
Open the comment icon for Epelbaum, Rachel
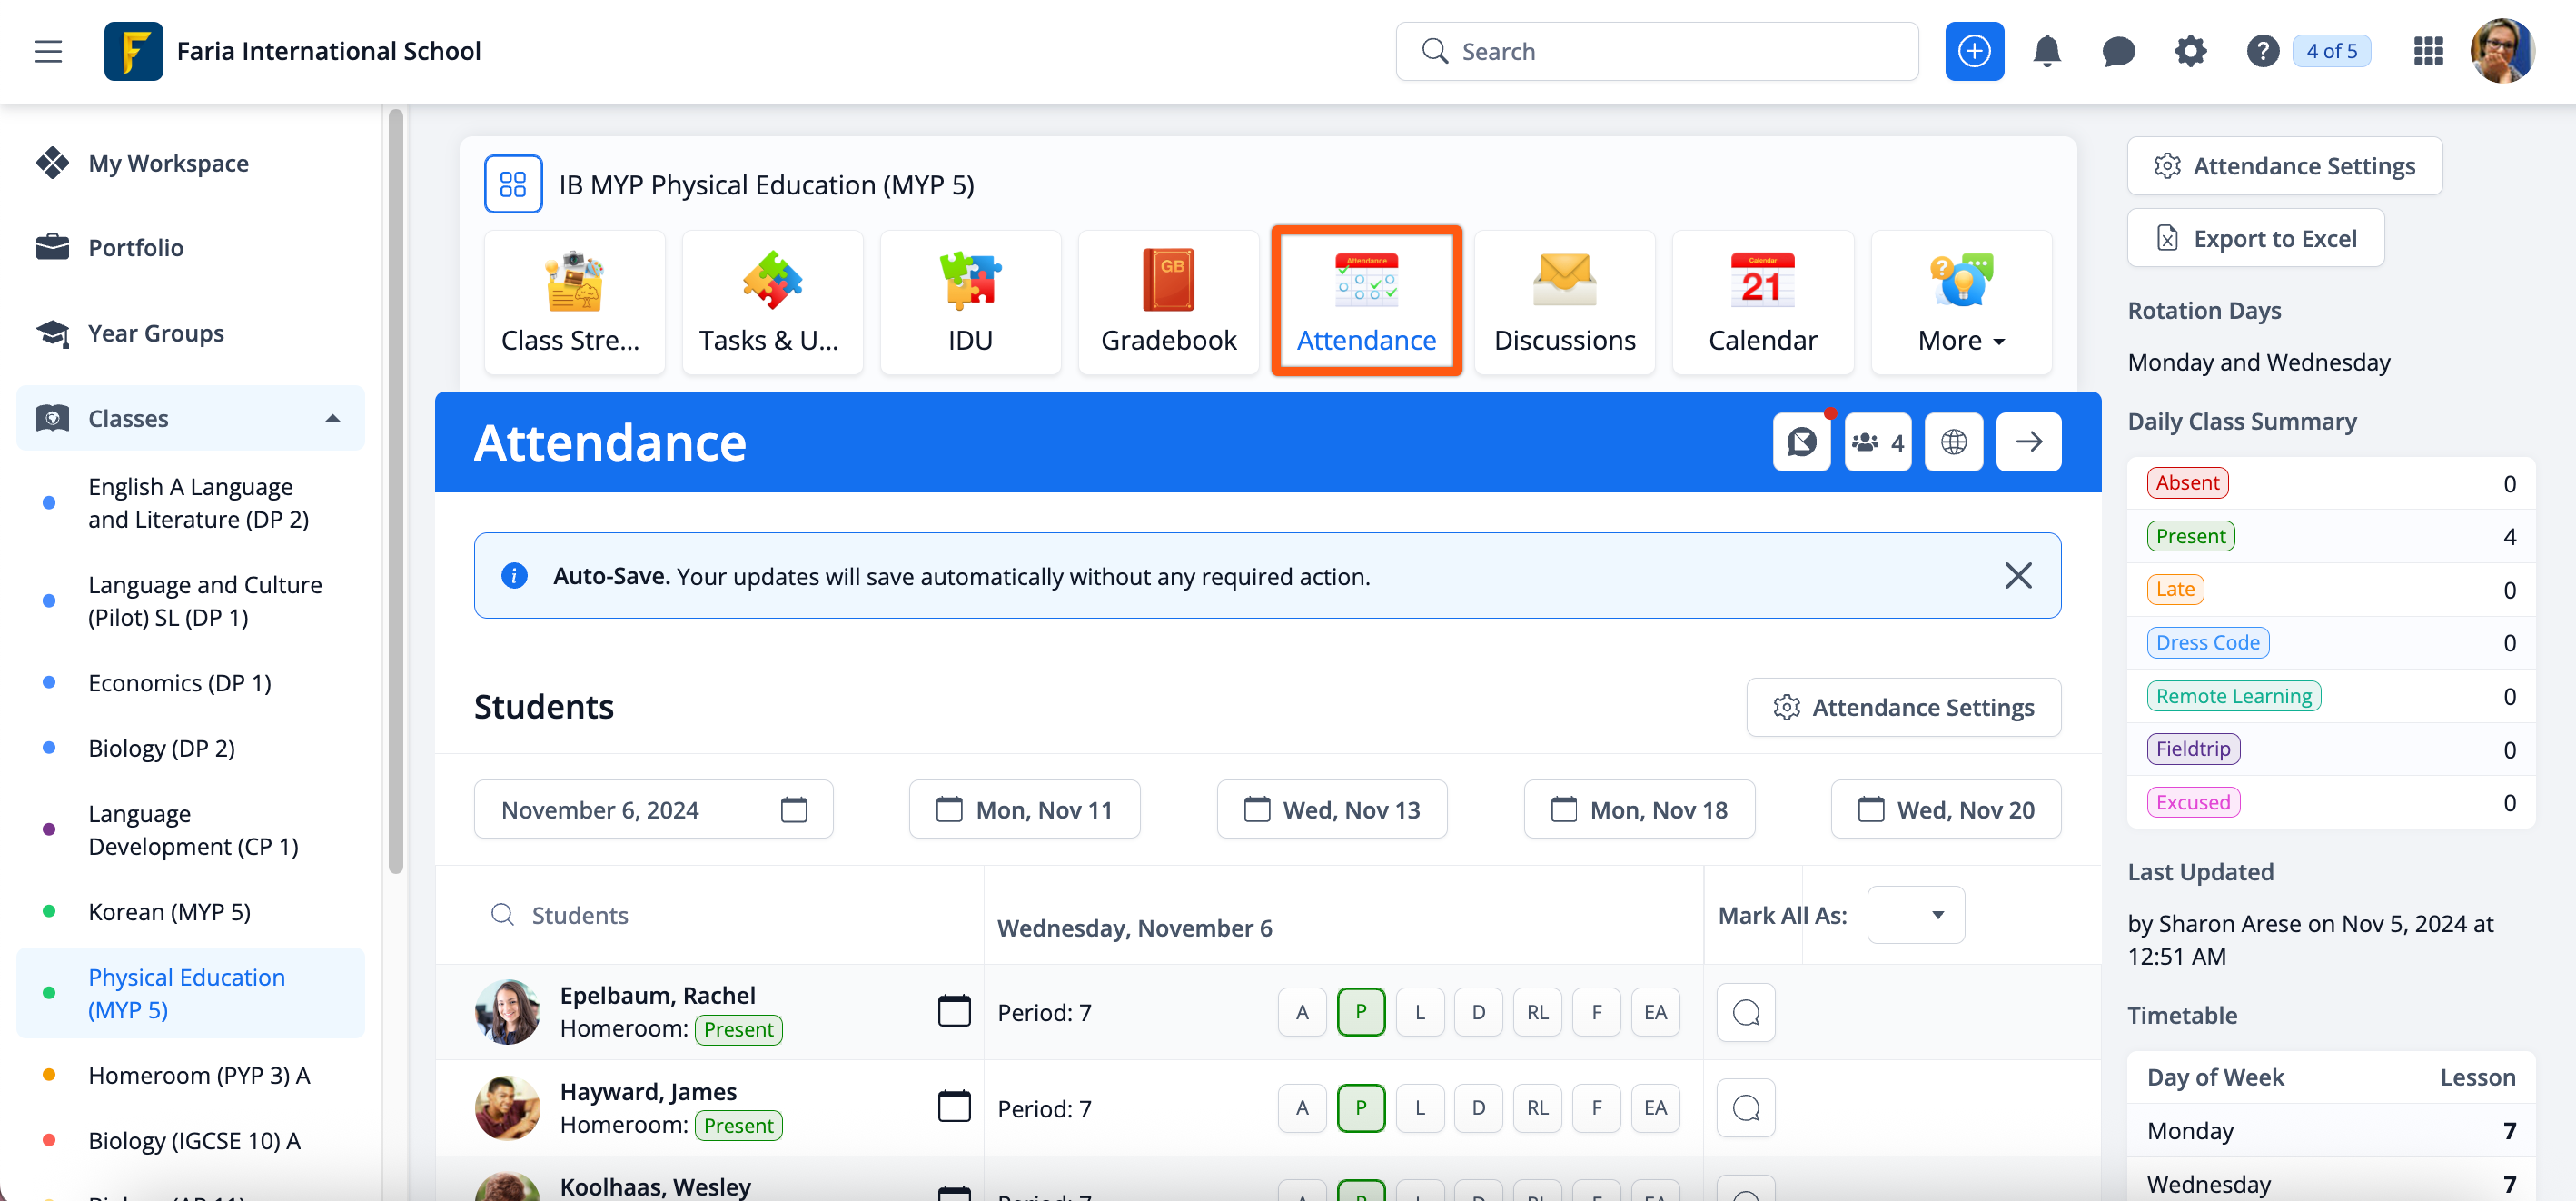pos(1745,1013)
